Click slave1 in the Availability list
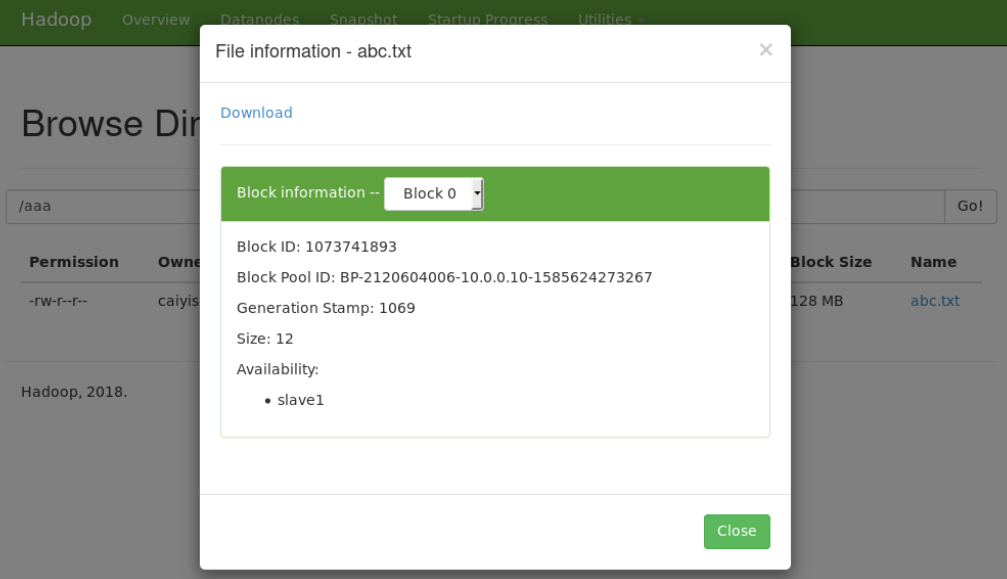Viewport: 1007px width, 579px height. click(301, 401)
